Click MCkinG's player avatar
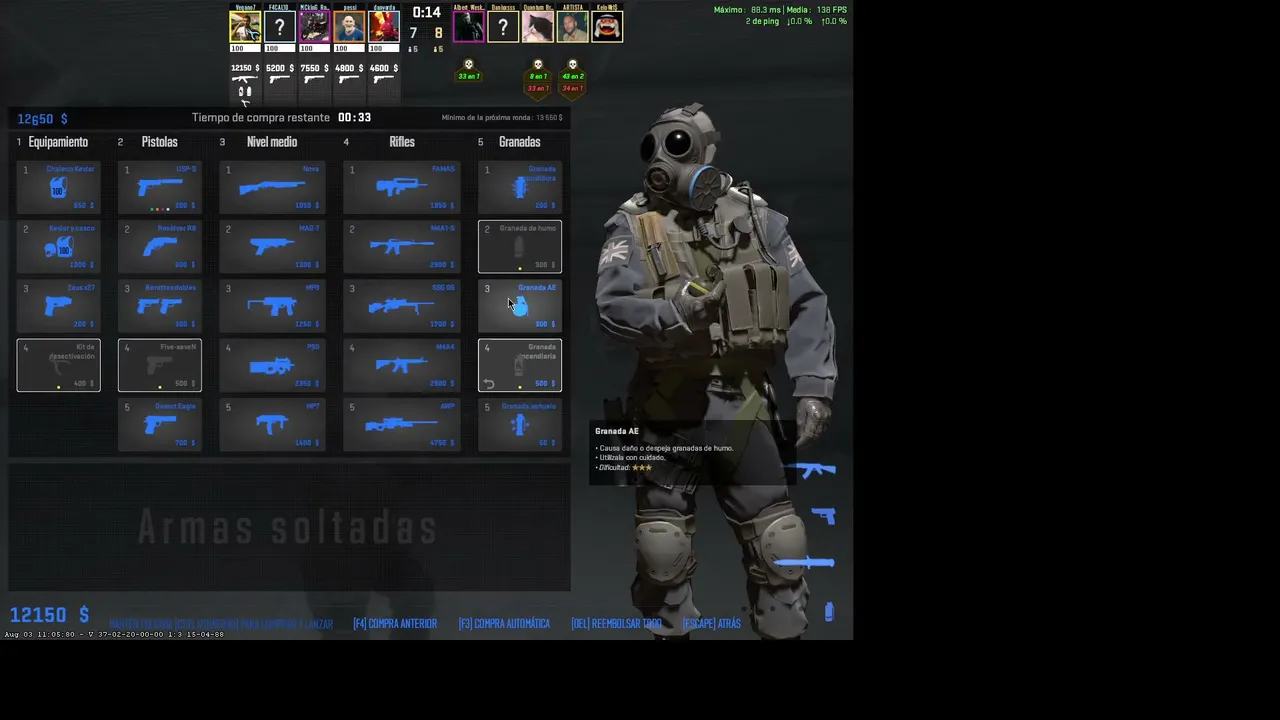1280x720 pixels. (314, 27)
